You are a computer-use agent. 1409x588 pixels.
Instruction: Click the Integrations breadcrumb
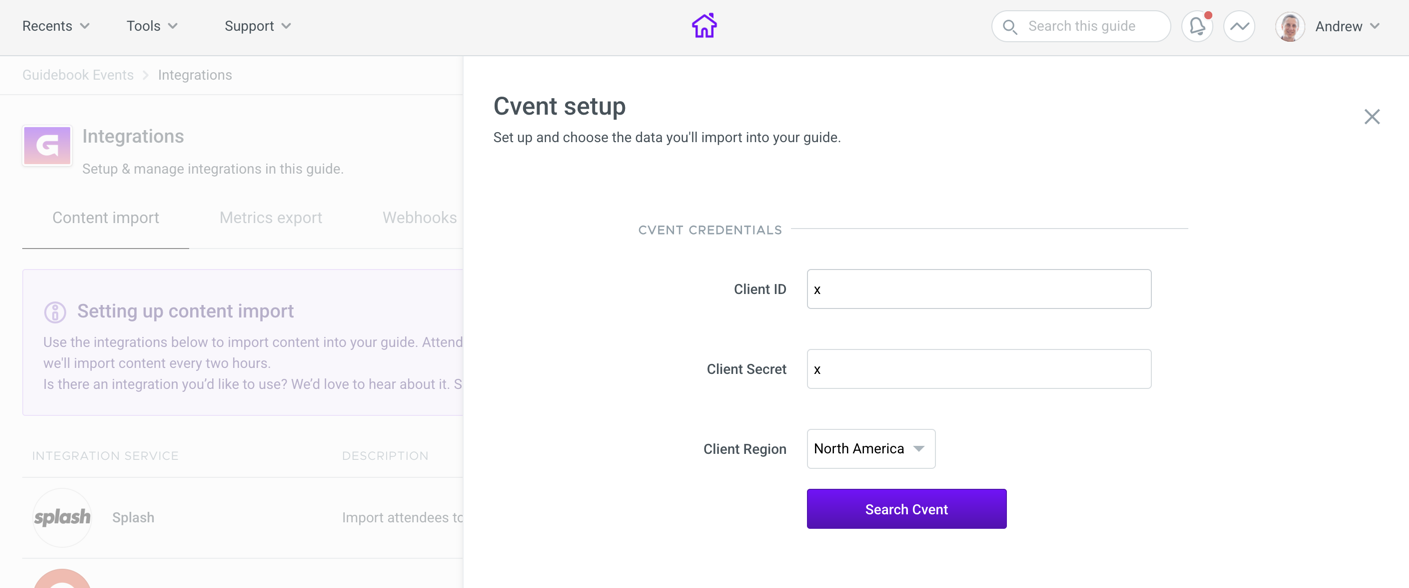click(x=195, y=75)
